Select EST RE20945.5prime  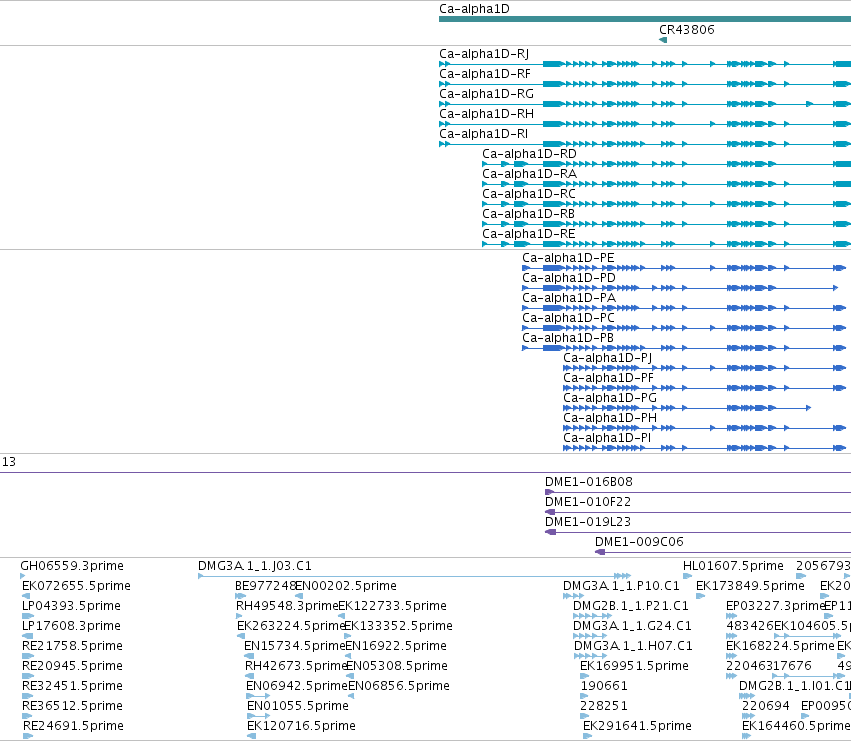point(72,666)
